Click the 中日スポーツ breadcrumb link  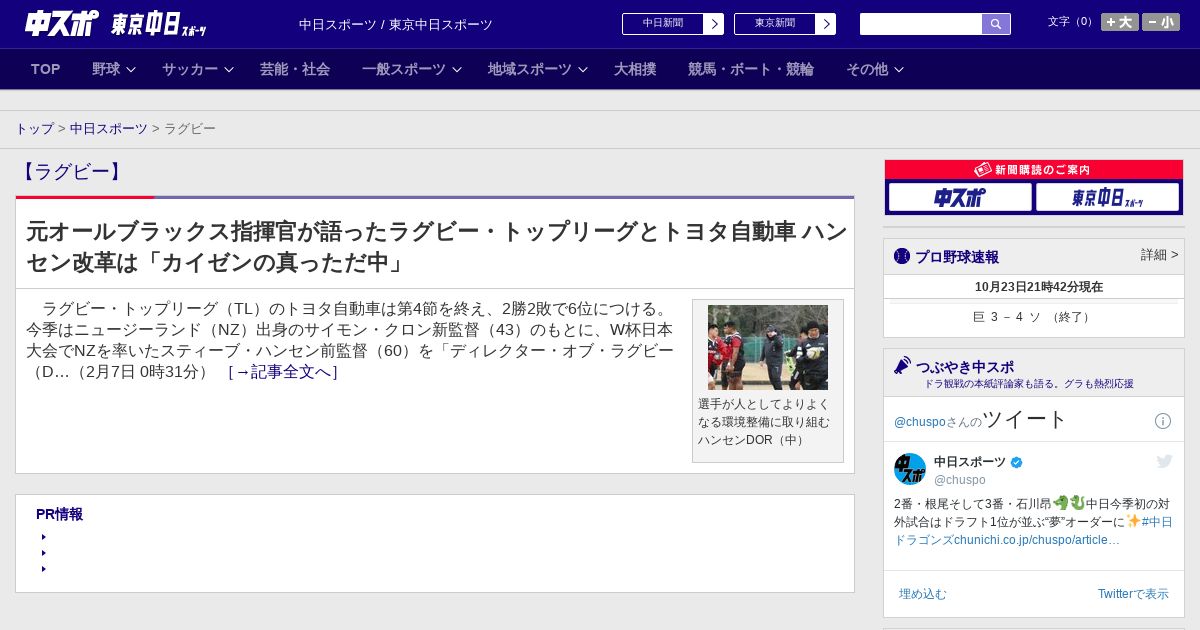point(109,129)
